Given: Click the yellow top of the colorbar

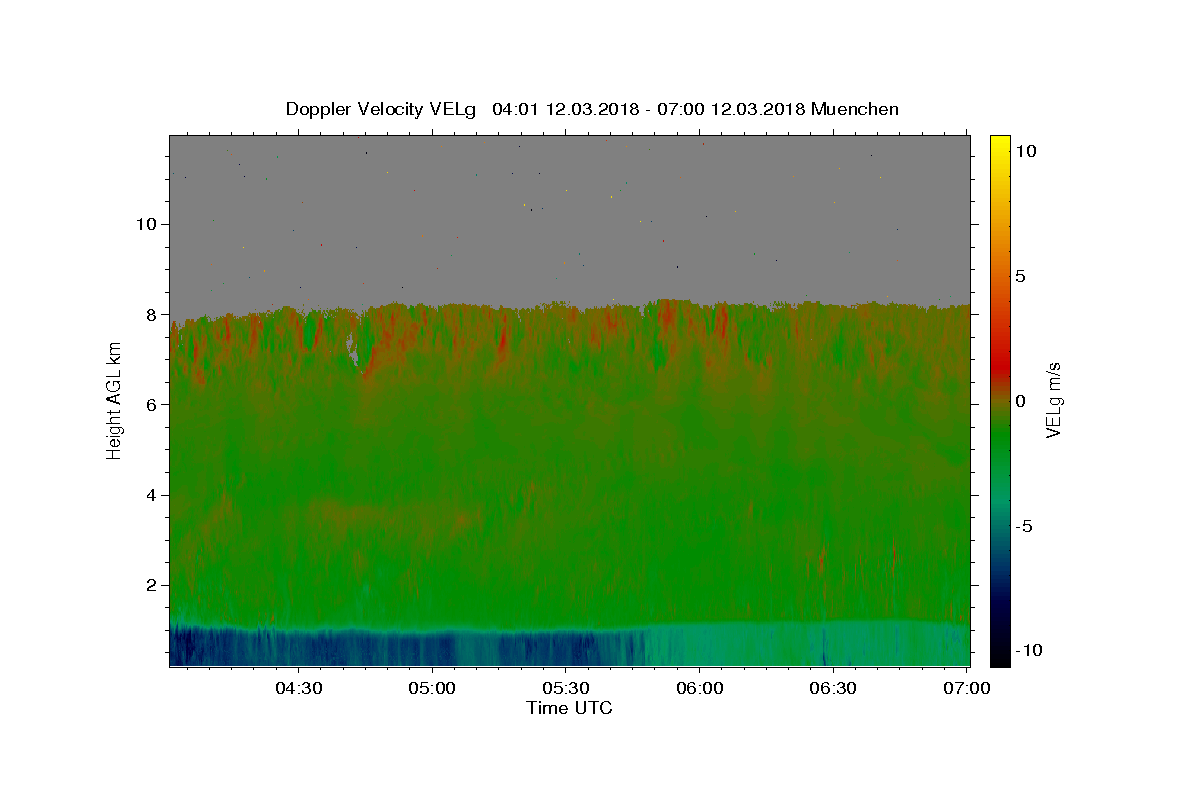Looking at the screenshot, I should click(999, 148).
